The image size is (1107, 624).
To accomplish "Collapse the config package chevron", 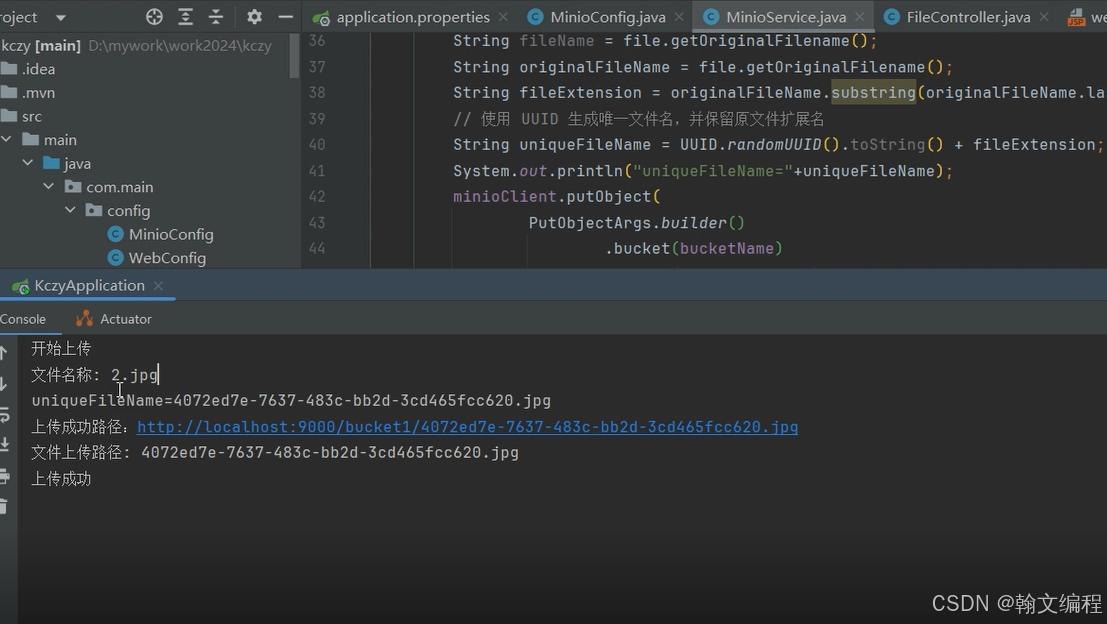I will [x=70, y=210].
